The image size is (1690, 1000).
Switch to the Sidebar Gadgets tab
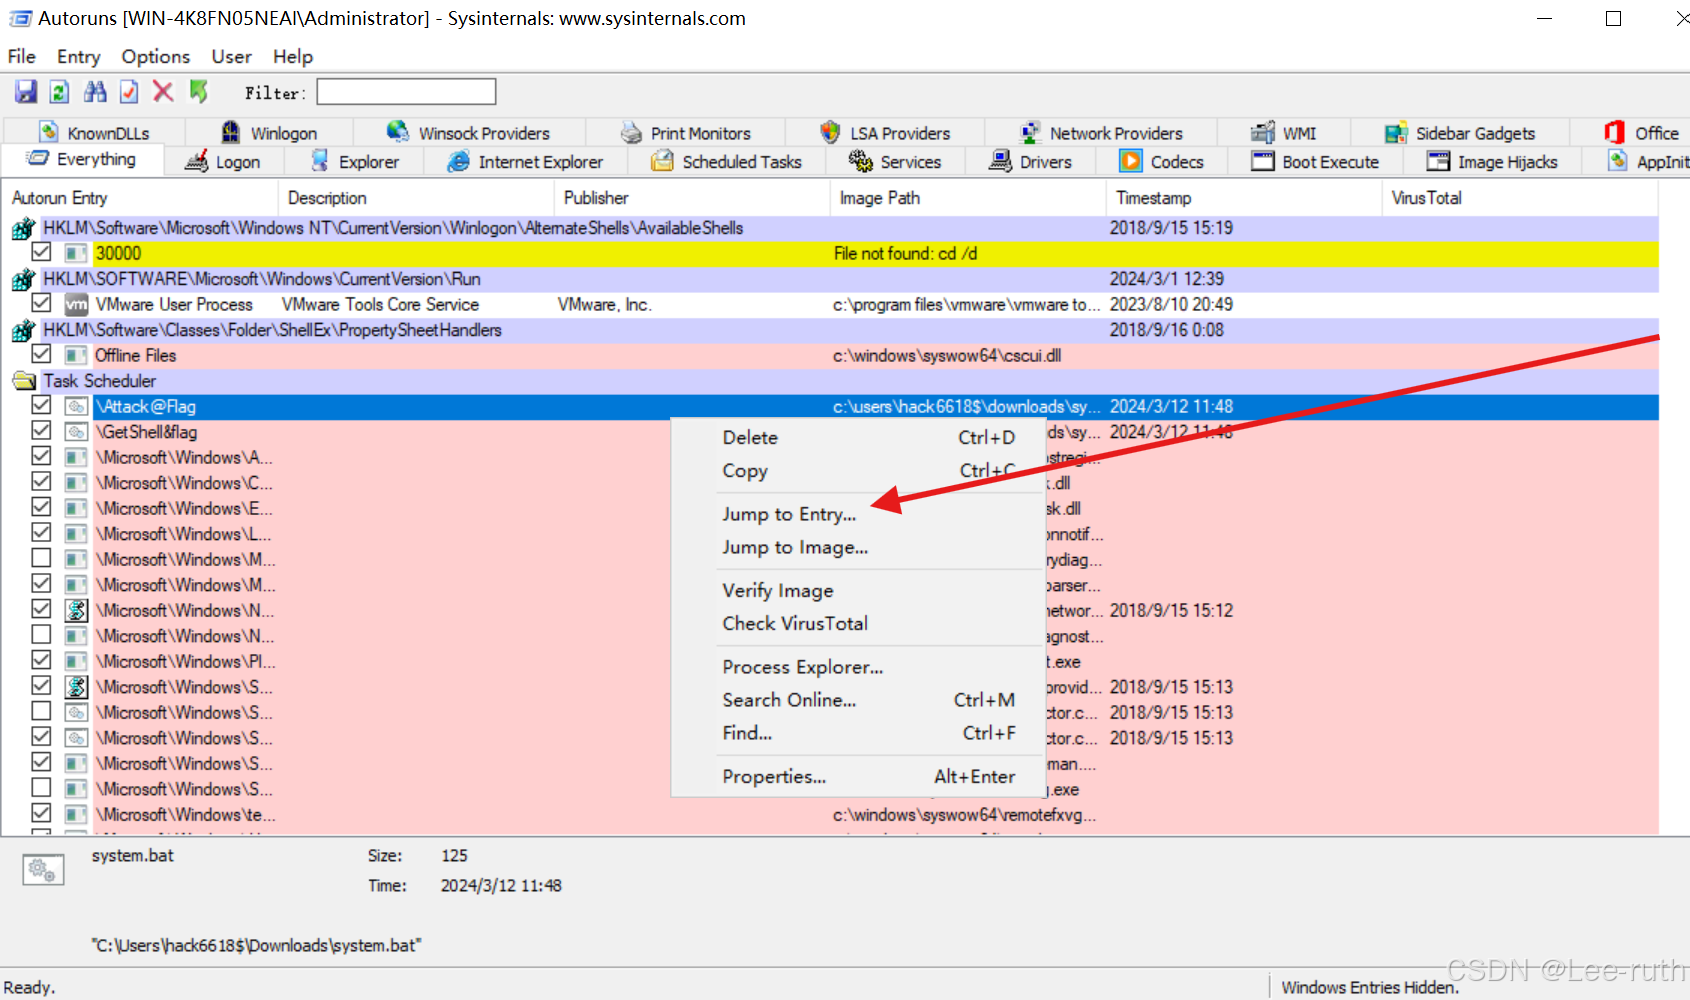[1460, 133]
